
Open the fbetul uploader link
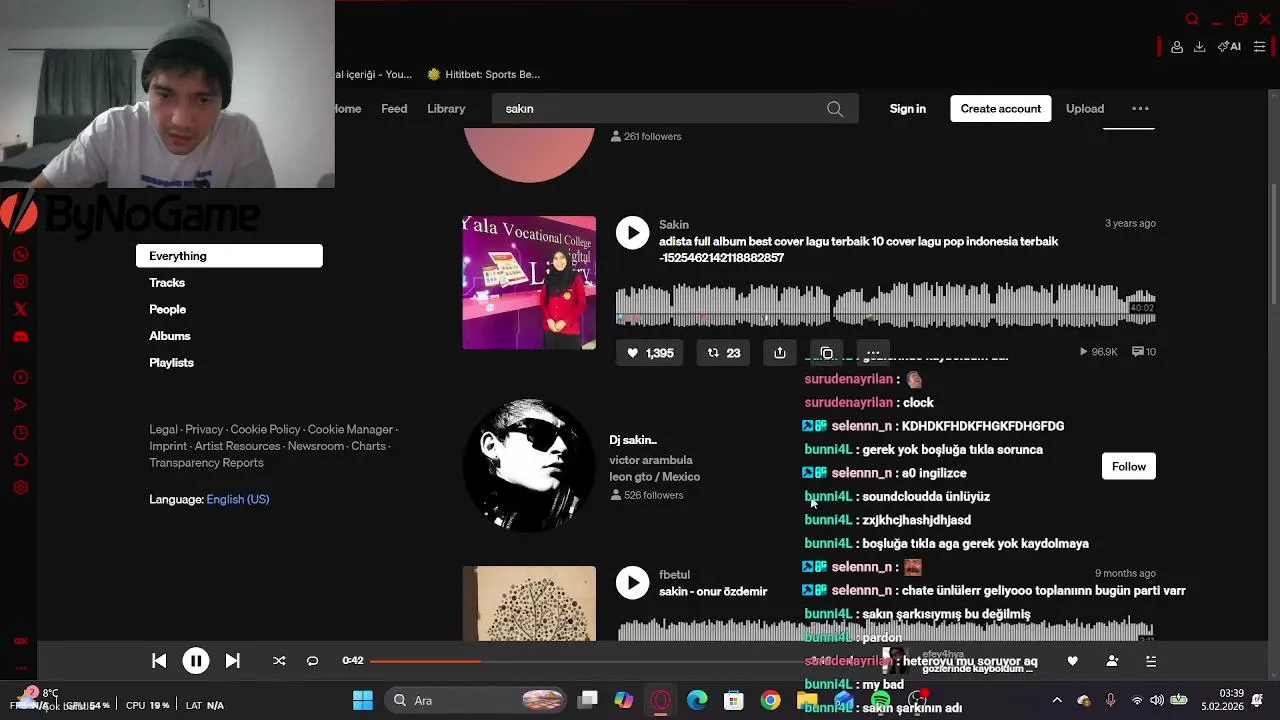pos(674,575)
